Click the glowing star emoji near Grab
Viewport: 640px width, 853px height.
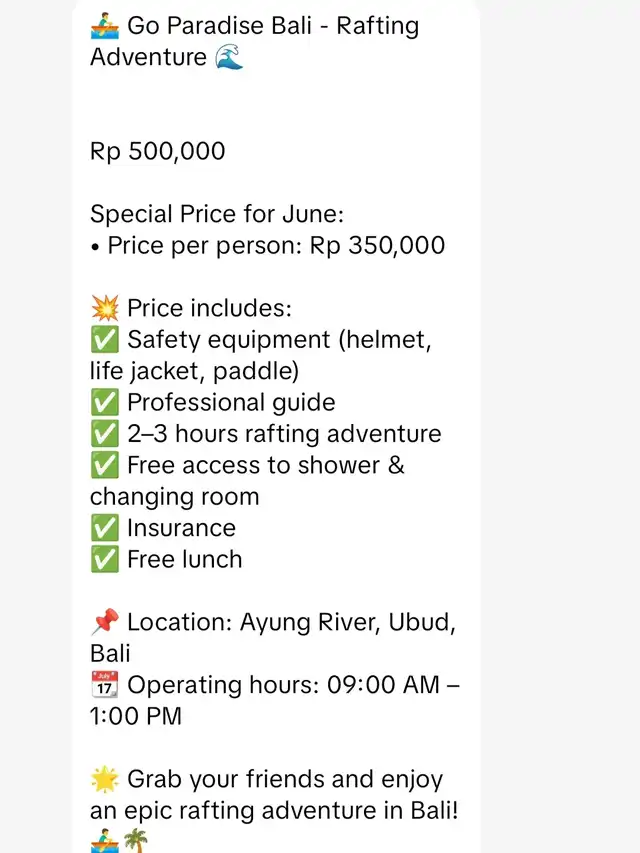point(104,779)
